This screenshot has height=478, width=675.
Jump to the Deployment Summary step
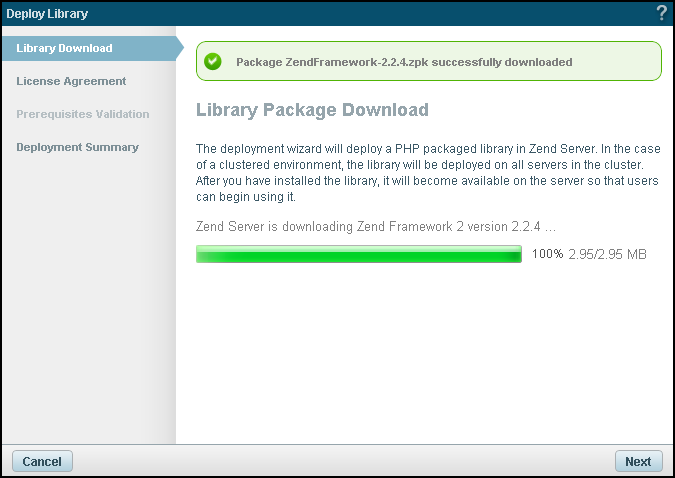tap(77, 147)
